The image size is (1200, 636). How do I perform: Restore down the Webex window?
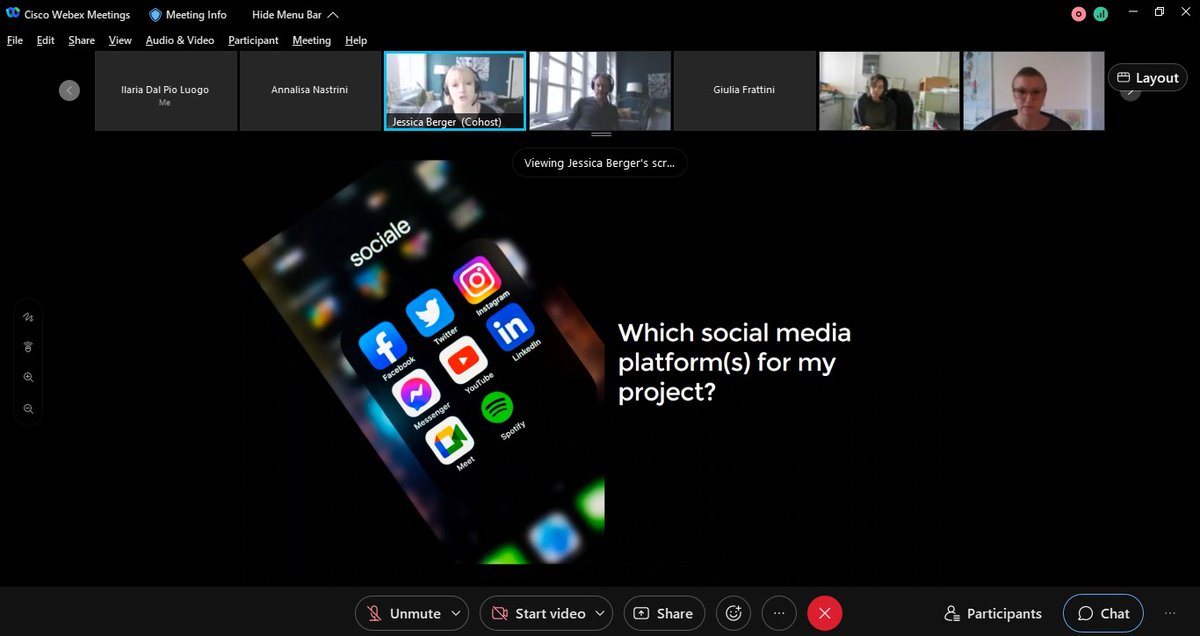click(1159, 13)
